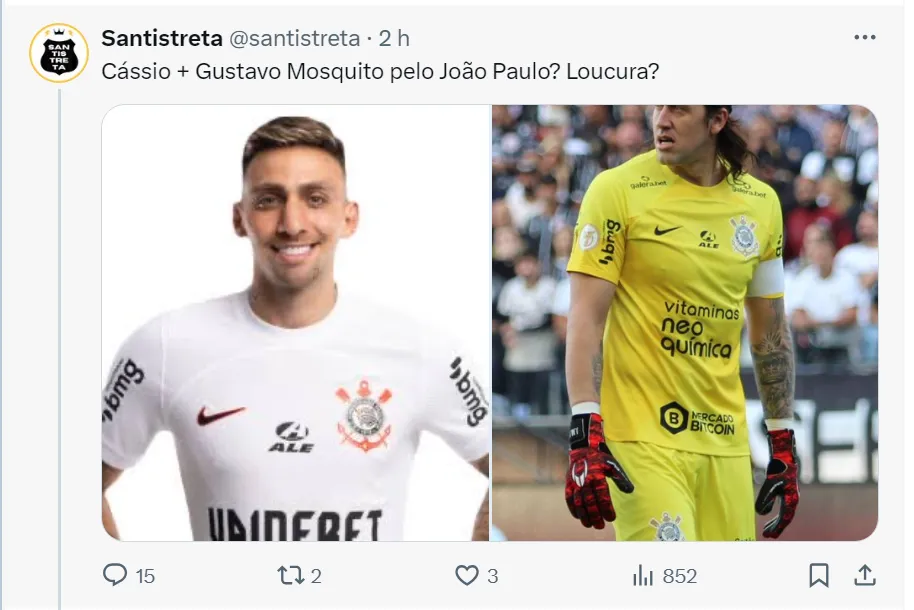
Task: Click the reply count 15
Action: click(x=145, y=576)
